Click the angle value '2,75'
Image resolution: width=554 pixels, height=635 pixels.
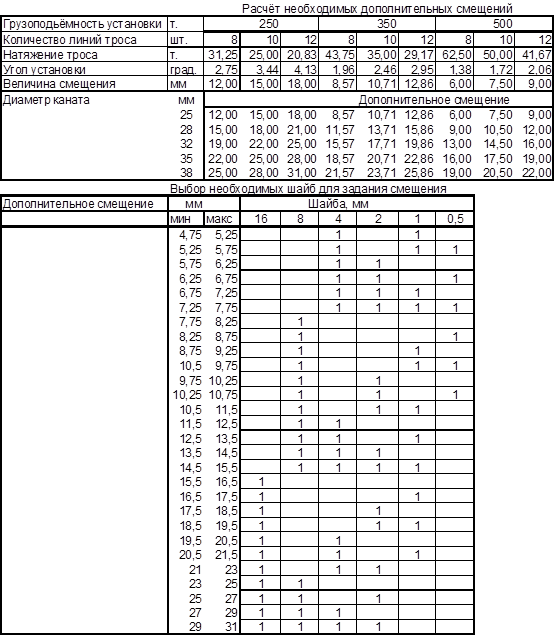[x=226, y=70]
